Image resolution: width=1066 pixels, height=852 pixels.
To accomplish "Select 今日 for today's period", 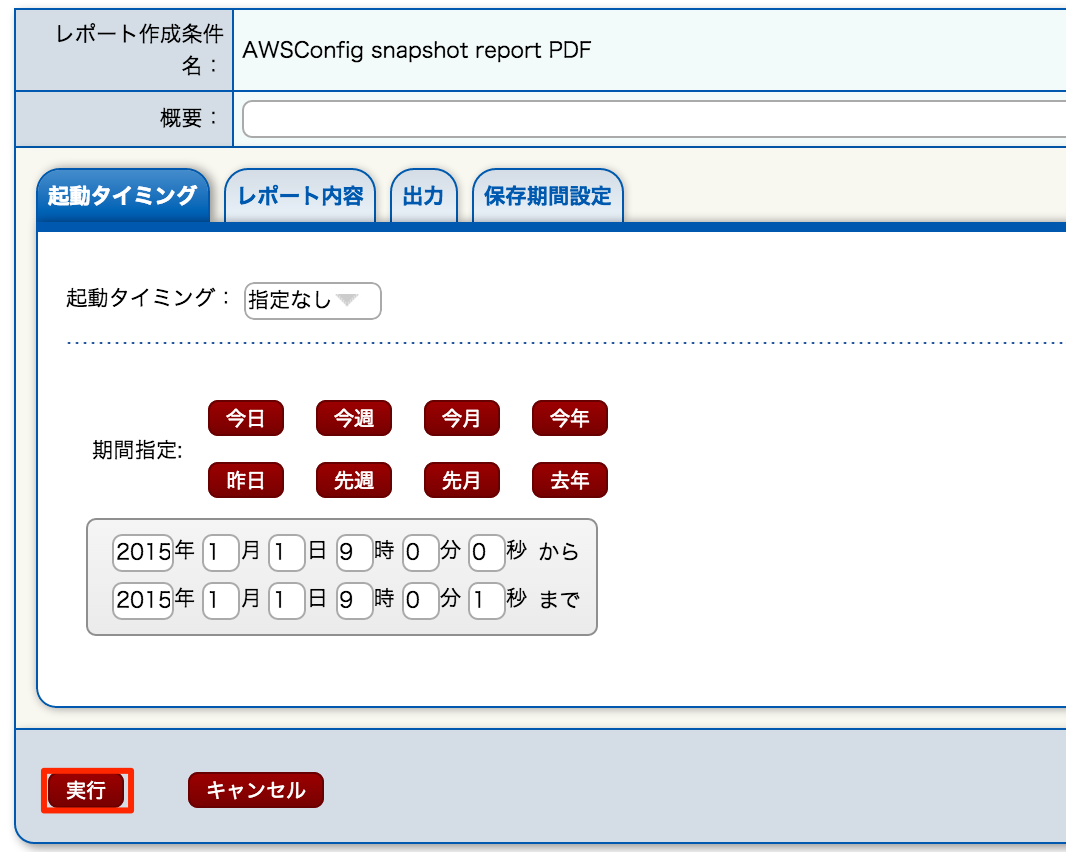I will (x=246, y=418).
